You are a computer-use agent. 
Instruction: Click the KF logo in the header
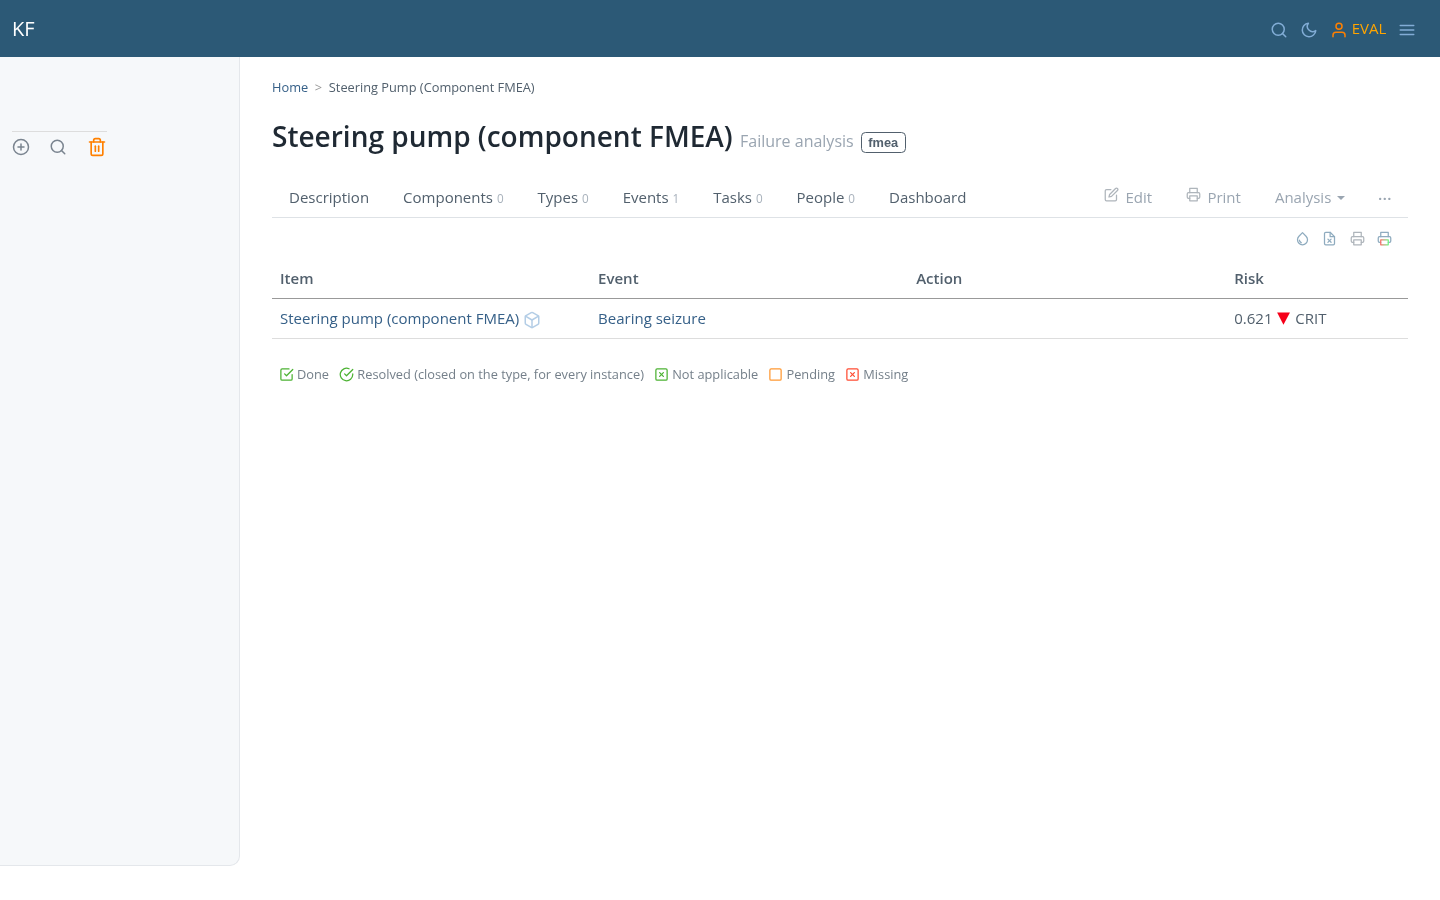24,29
